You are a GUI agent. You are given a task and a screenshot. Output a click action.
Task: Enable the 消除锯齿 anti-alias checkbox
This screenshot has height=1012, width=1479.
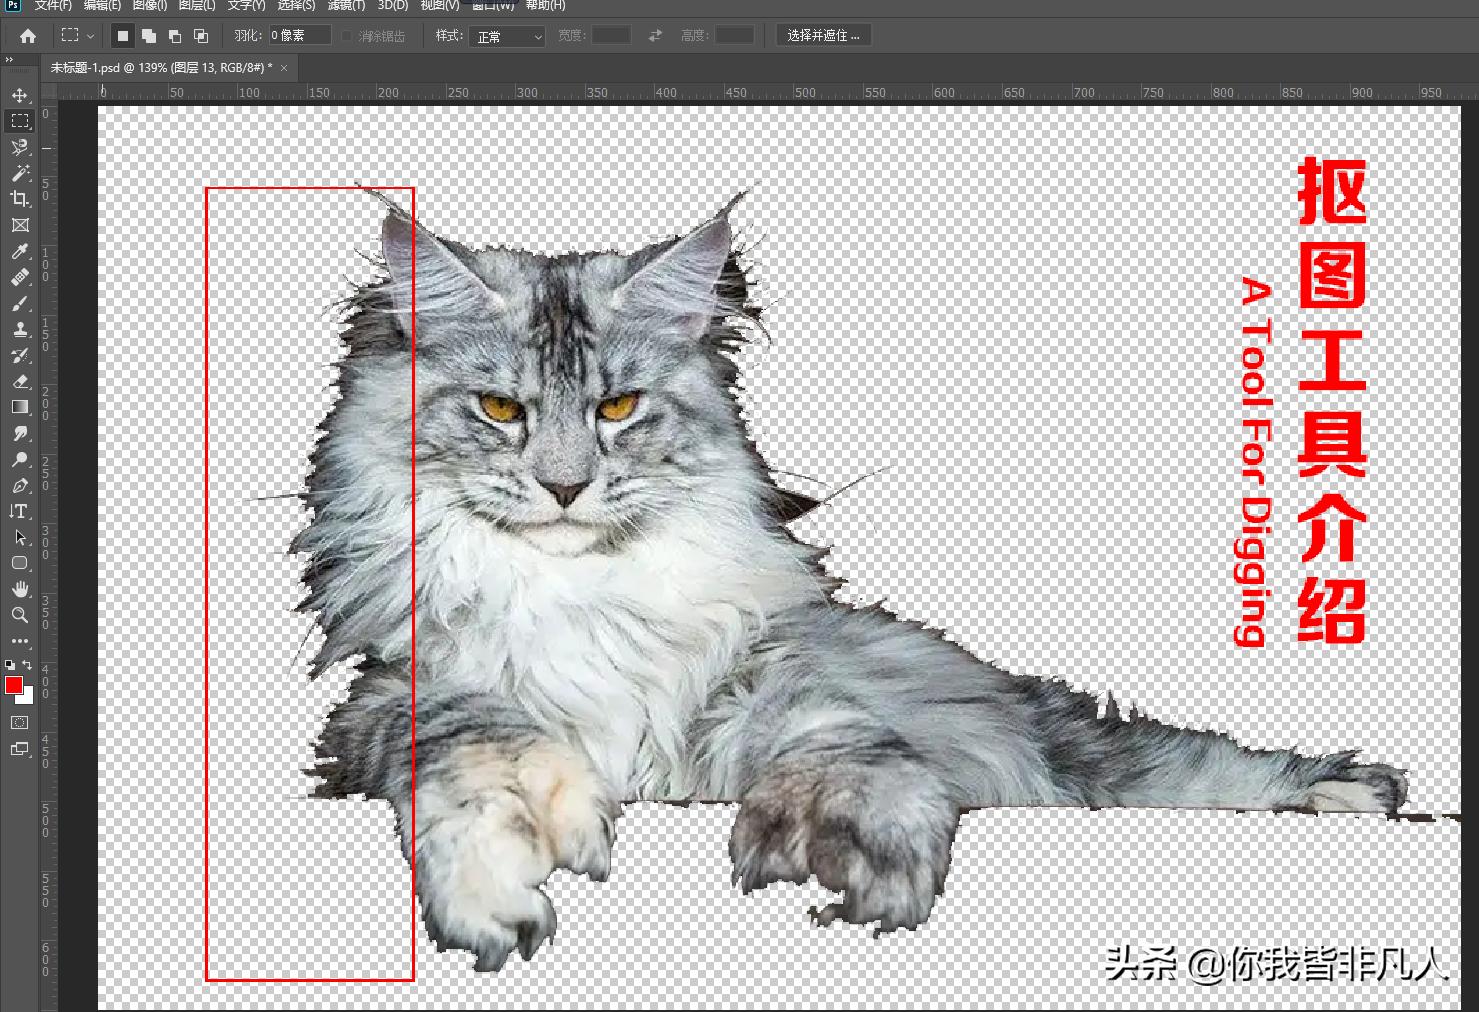[347, 35]
